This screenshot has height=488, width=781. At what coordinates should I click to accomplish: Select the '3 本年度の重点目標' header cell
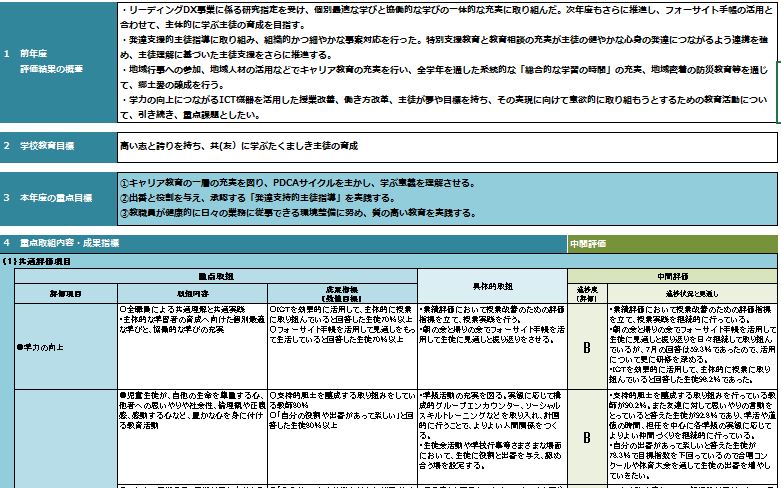tap(55, 198)
